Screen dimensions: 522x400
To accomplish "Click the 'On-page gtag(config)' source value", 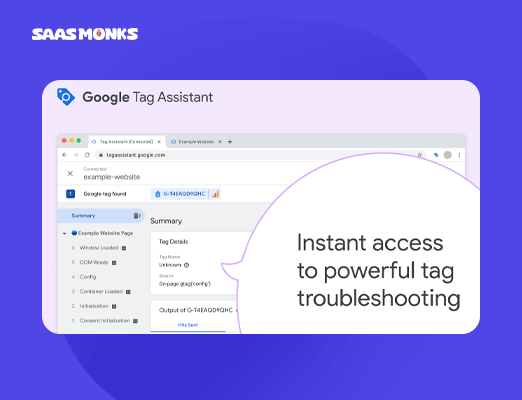I will 185,284.
